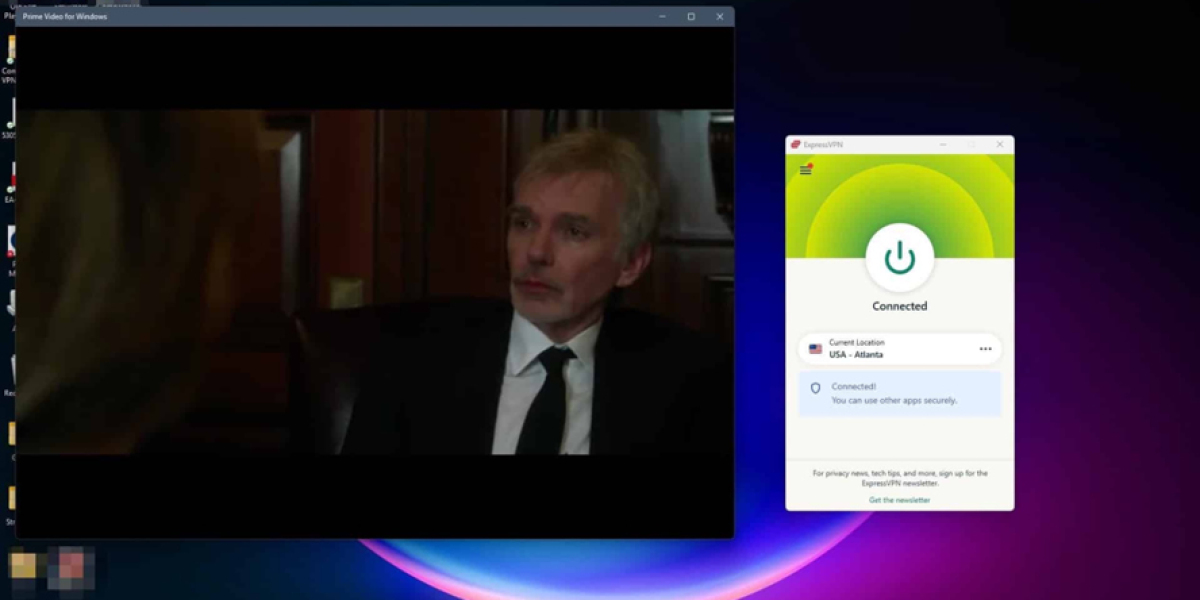This screenshot has height=600, width=1200.
Task: Minimize the ExpressVPN window
Action: click(x=941, y=145)
